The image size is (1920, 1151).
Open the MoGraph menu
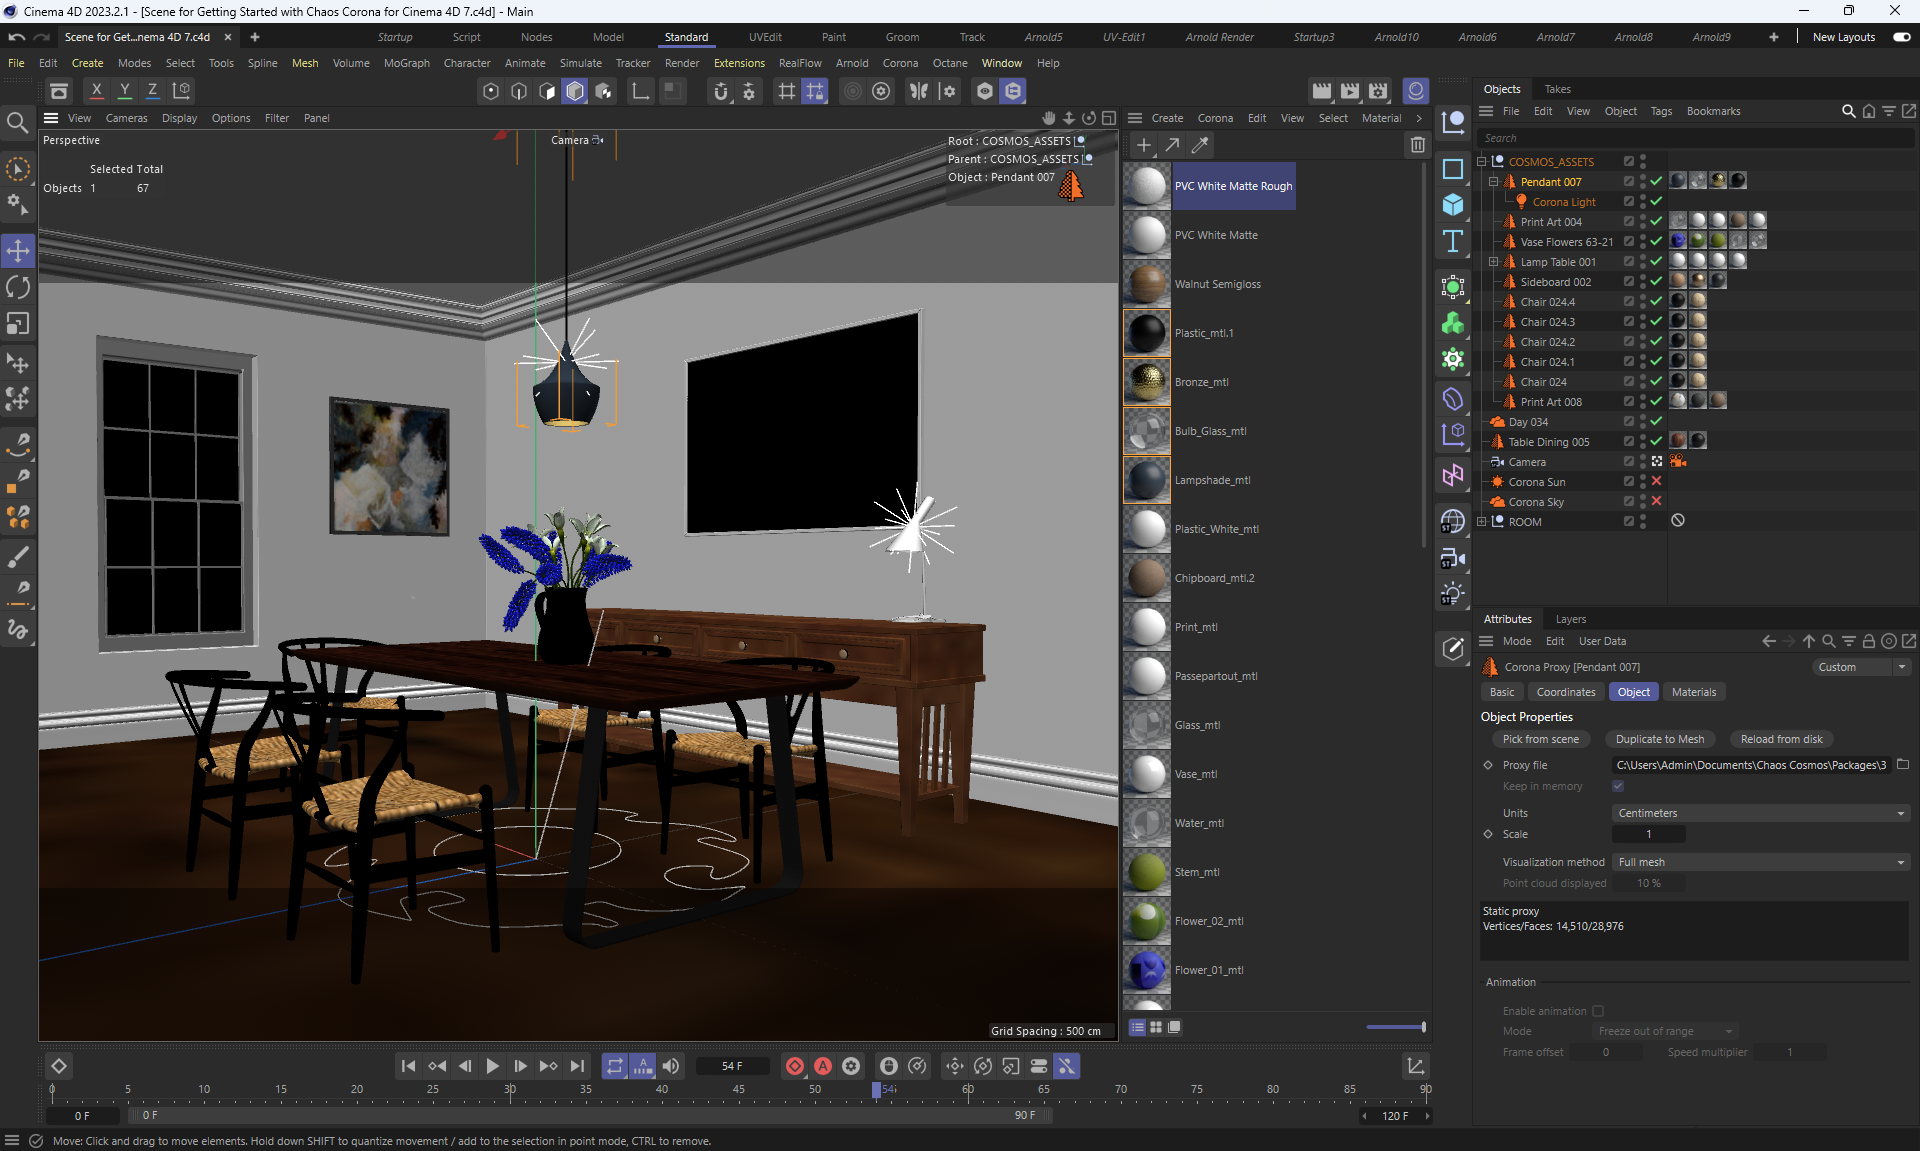[x=406, y=63]
